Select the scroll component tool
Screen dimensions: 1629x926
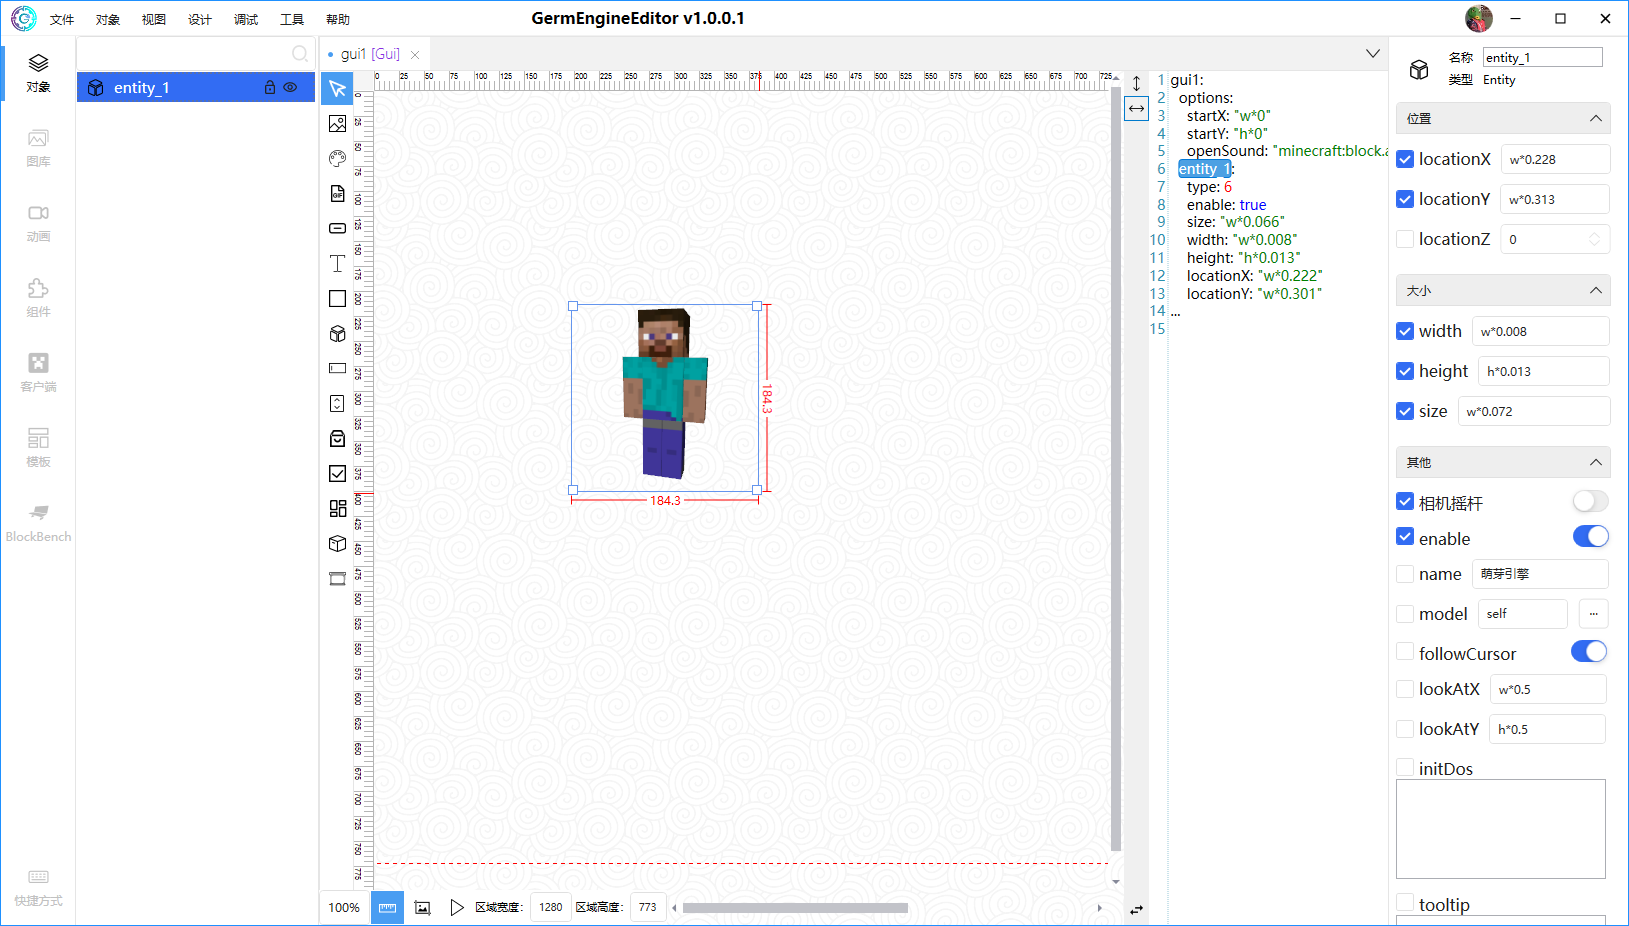coord(338,403)
